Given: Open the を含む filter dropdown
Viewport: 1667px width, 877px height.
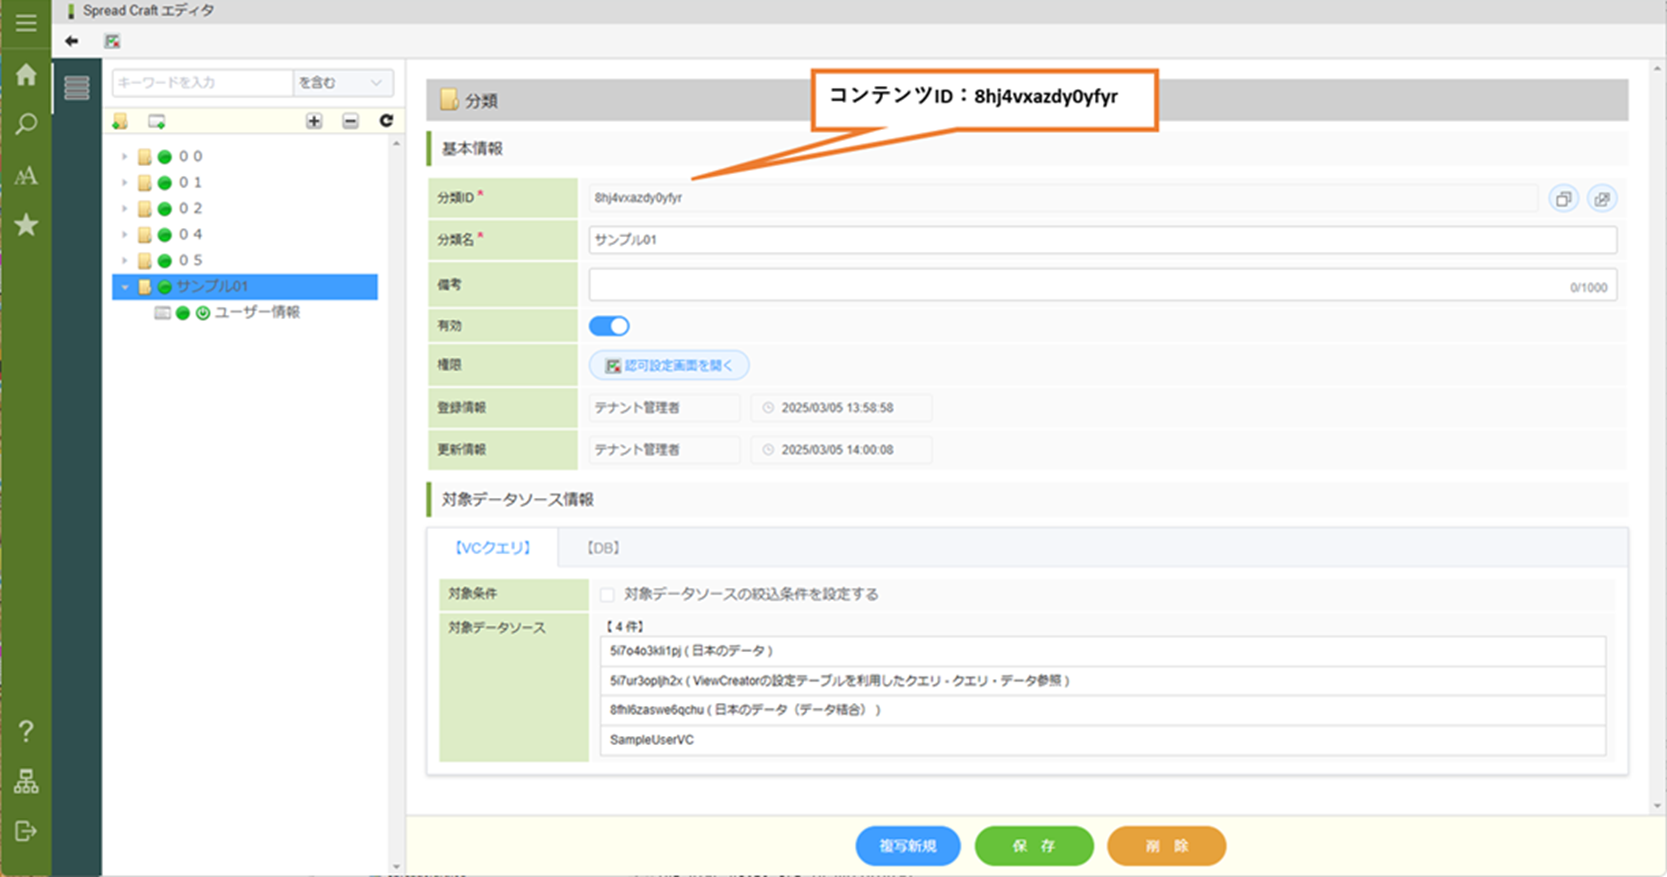Looking at the screenshot, I should click(x=342, y=83).
